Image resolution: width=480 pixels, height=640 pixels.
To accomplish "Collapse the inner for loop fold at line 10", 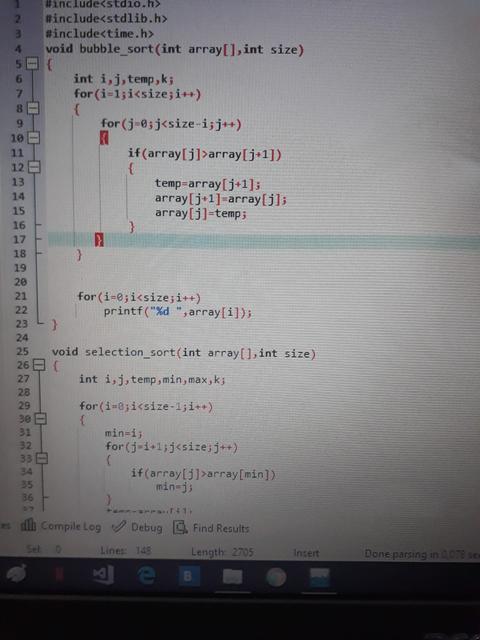I will point(33,138).
